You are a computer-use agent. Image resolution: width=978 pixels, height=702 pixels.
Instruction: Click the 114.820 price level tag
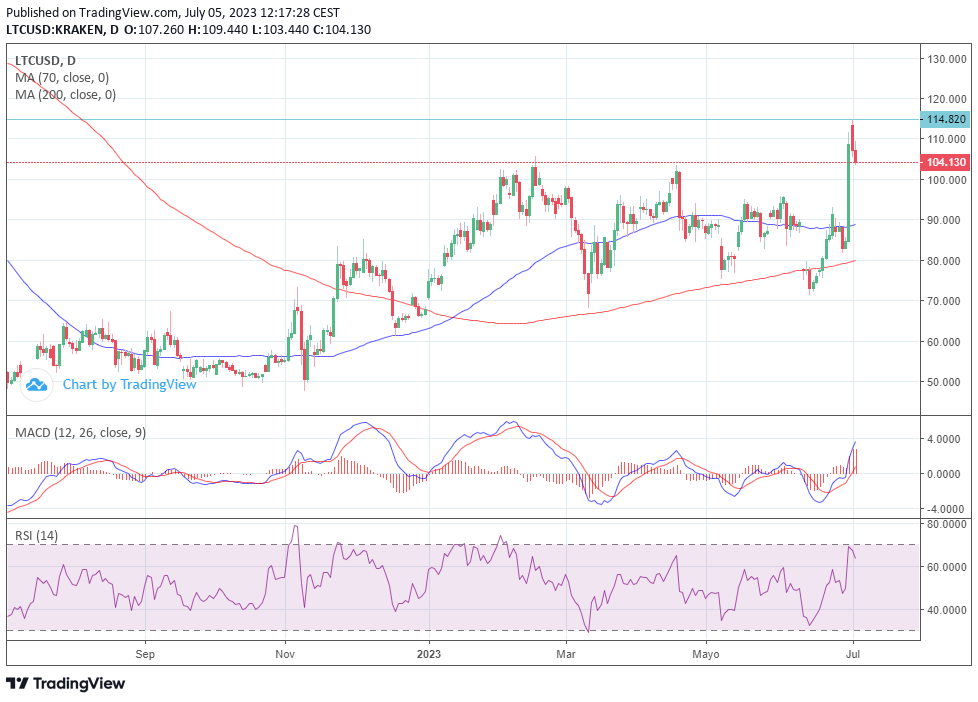click(x=946, y=119)
